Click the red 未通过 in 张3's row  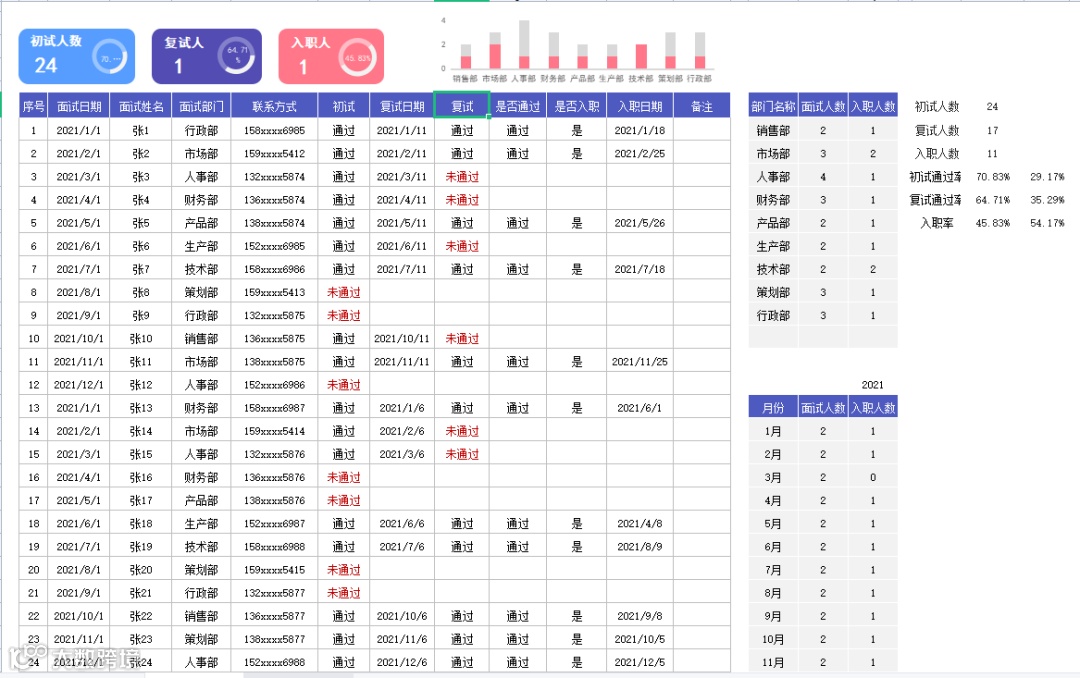[462, 176]
